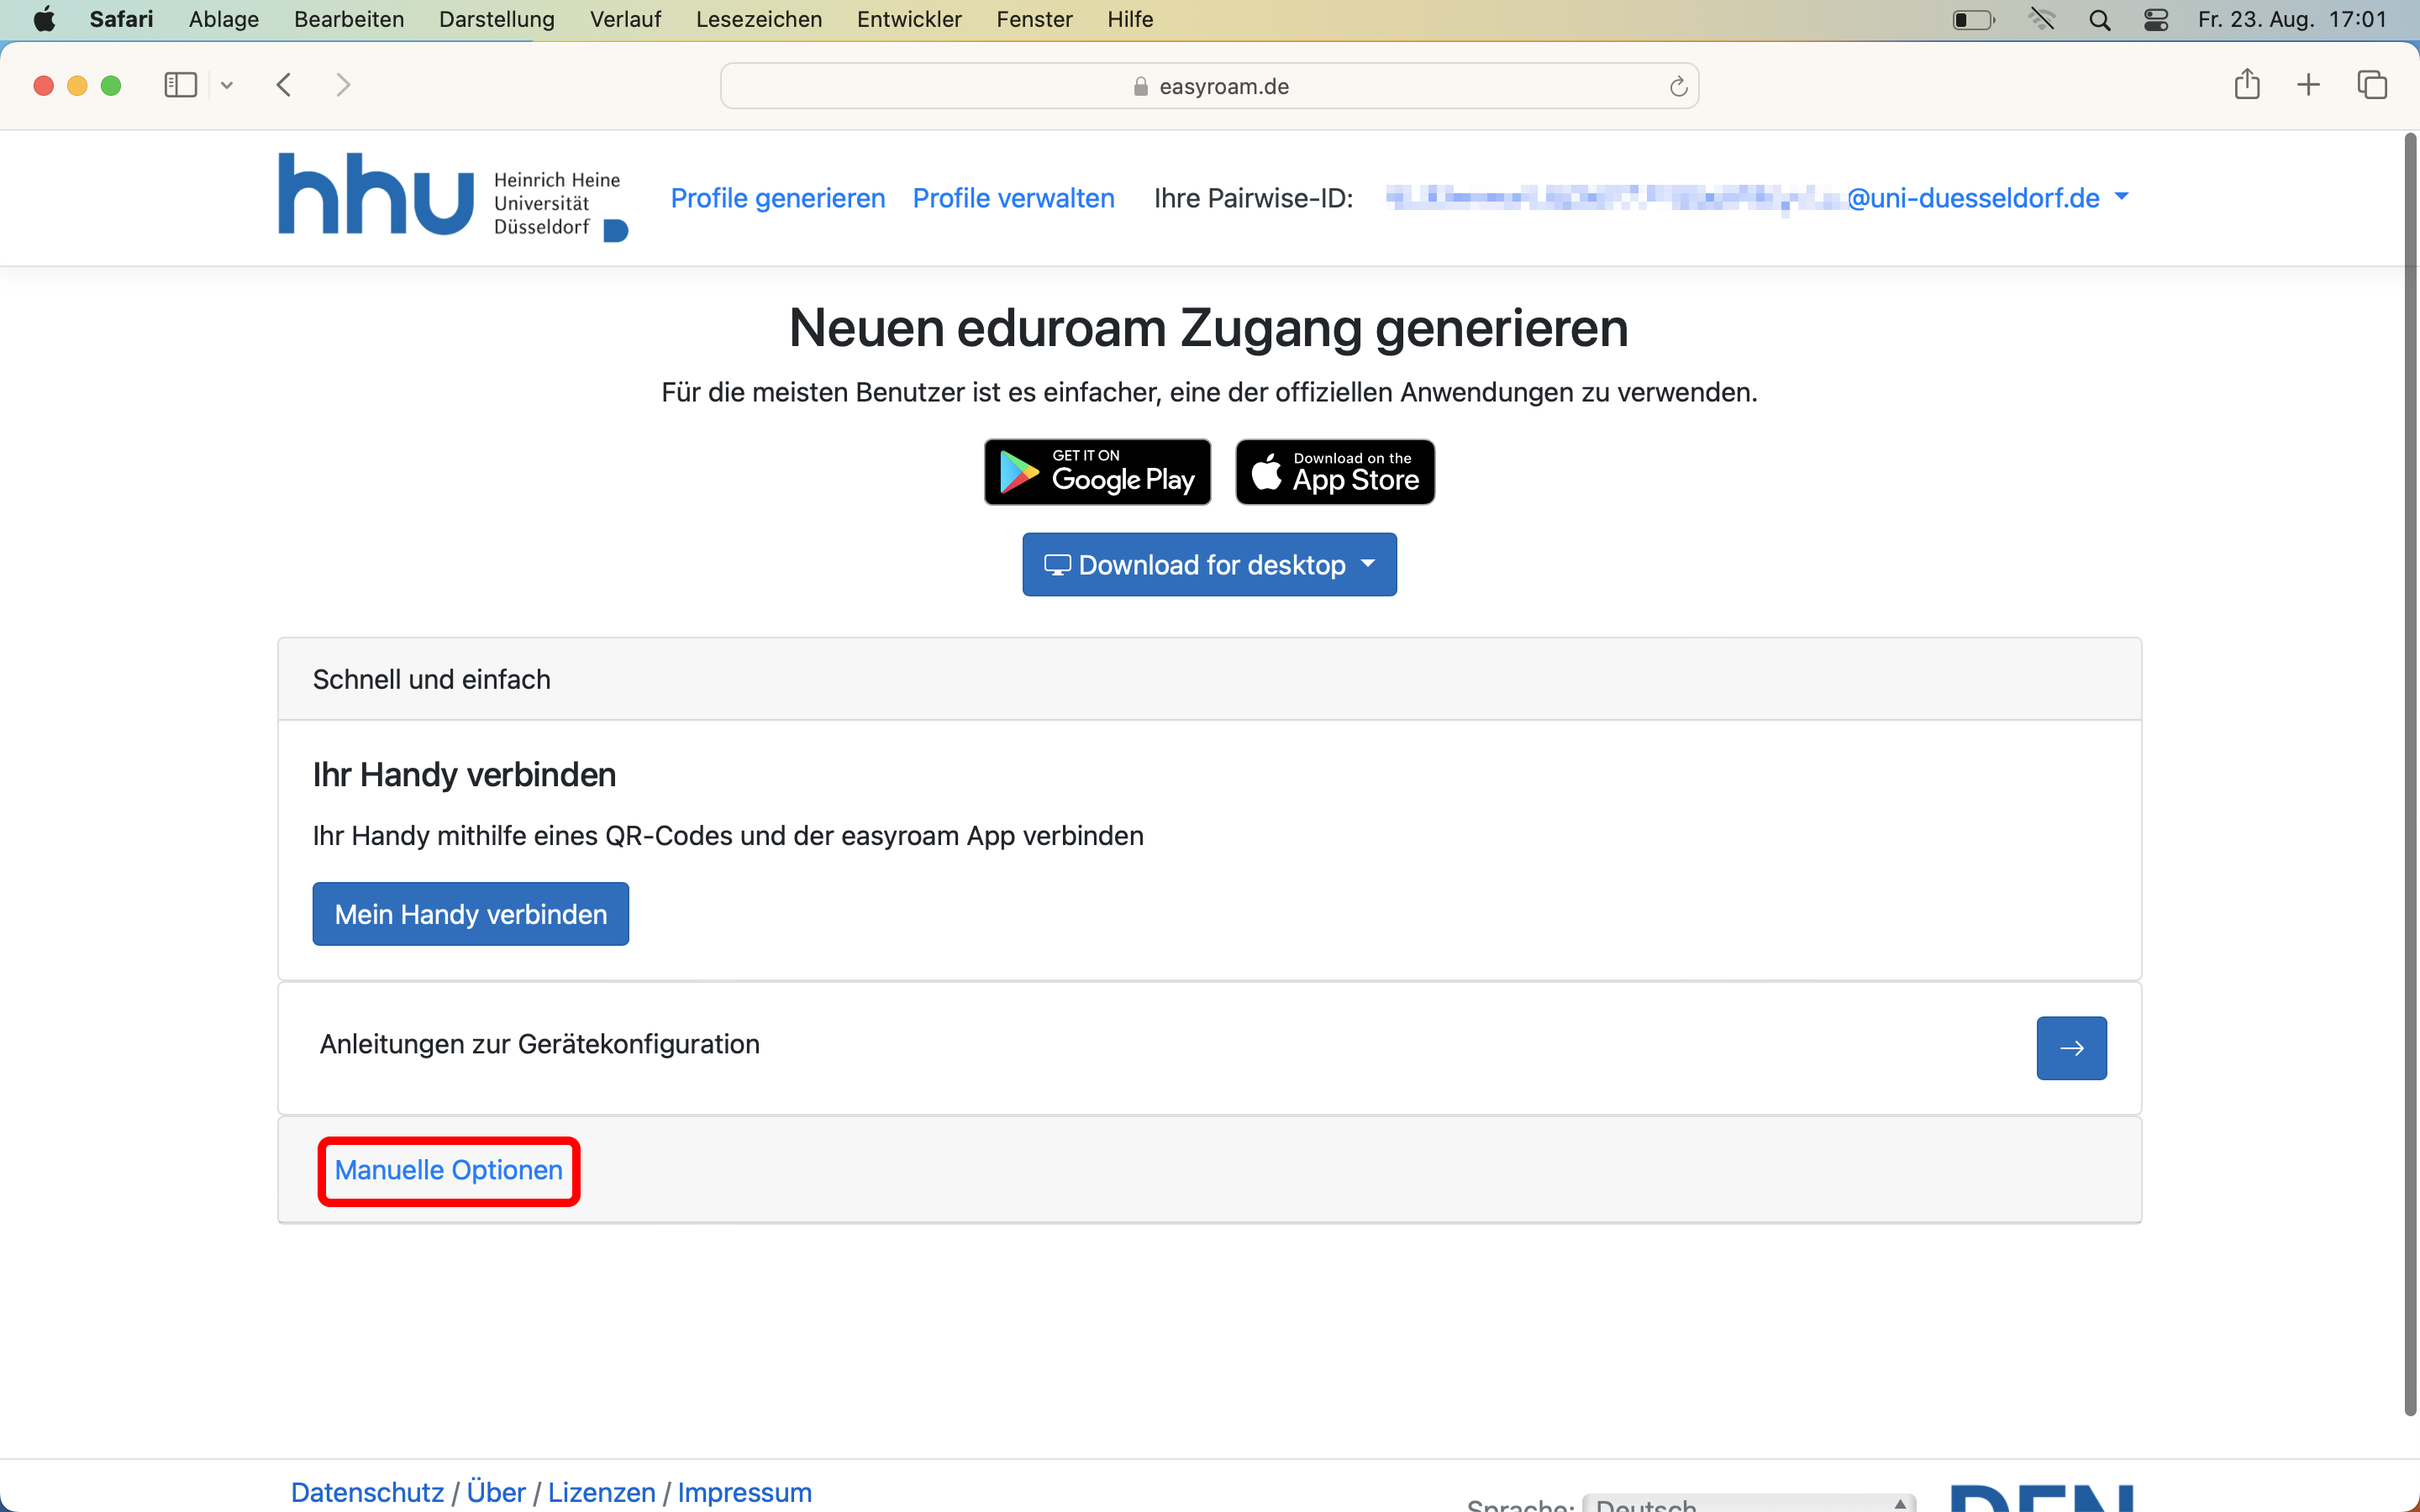Click the Google Play badge
2420x1512 pixels.
click(x=1097, y=472)
